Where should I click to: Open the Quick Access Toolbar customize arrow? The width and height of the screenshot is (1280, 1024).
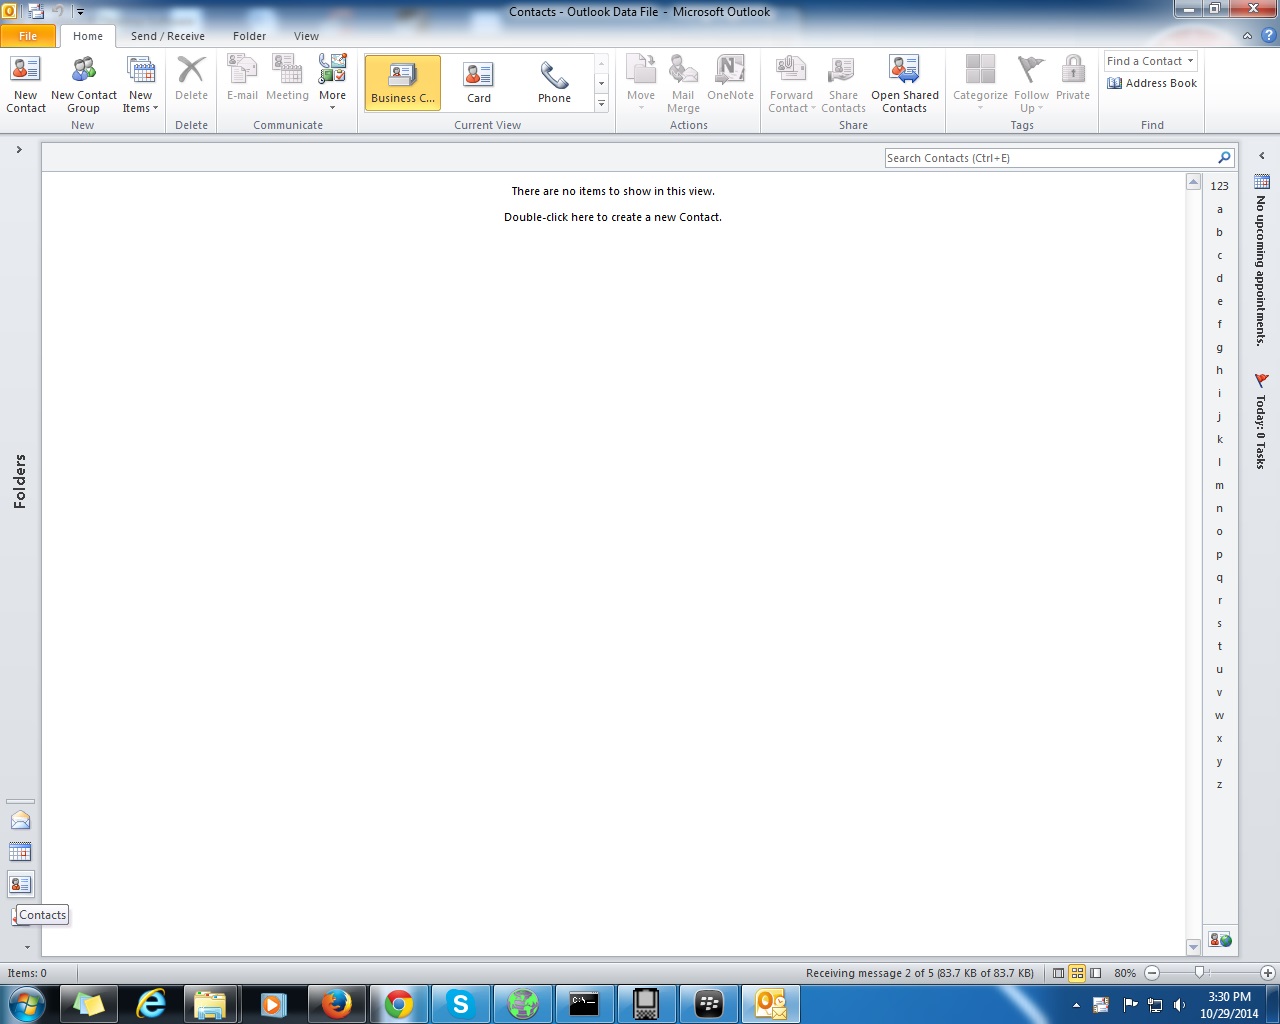coord(80,12)
